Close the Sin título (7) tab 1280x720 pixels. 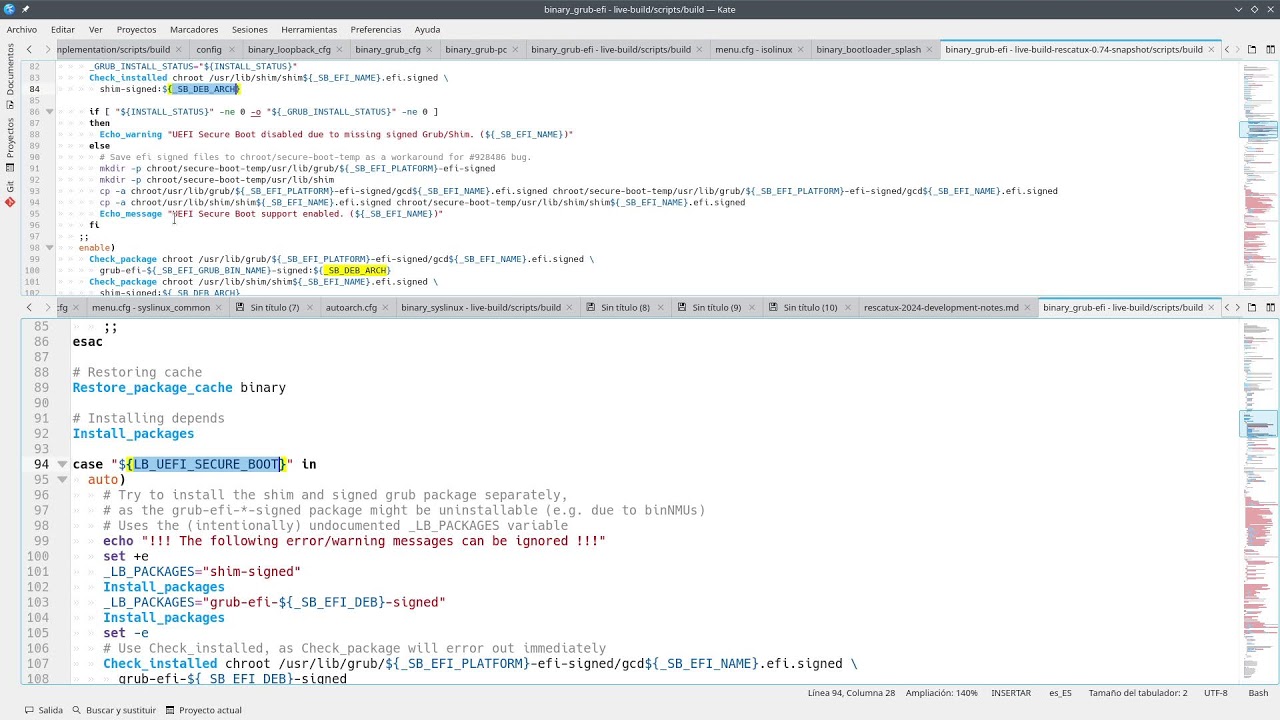(x=310, y=307)
